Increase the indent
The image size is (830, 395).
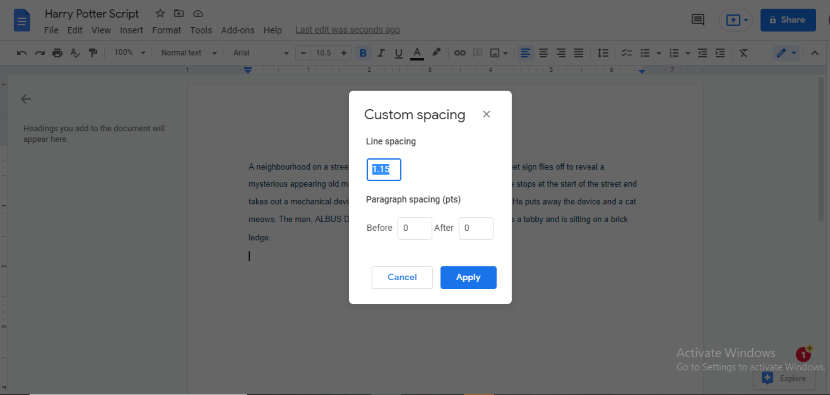720,53
